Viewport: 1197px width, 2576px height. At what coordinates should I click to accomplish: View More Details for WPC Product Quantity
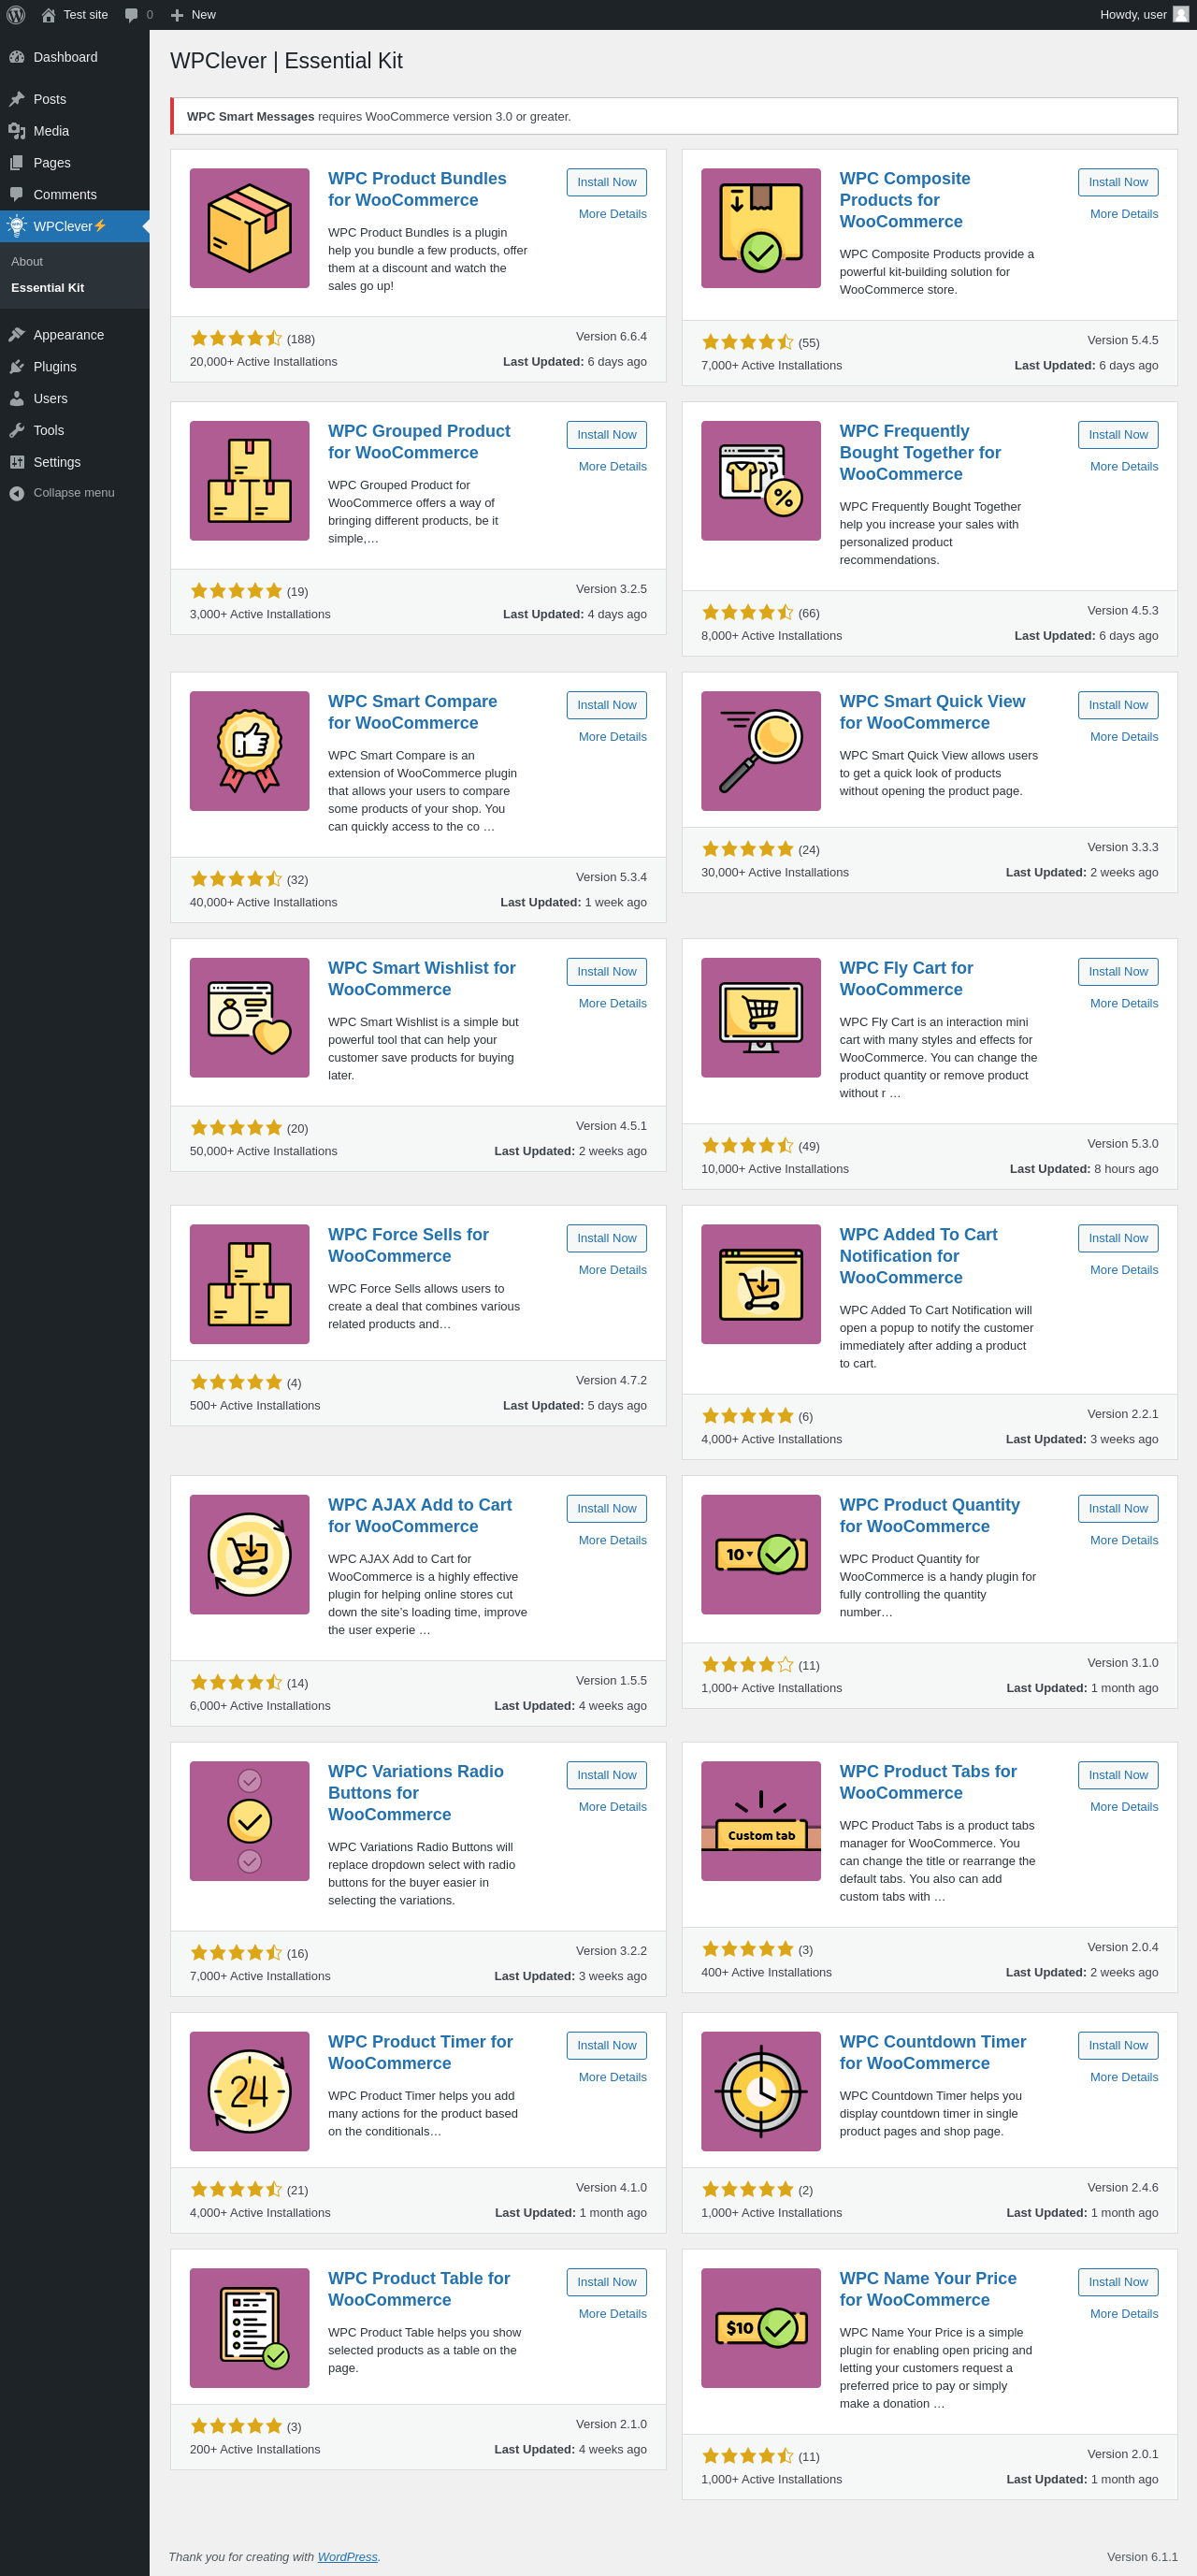pos(1124,1541)
